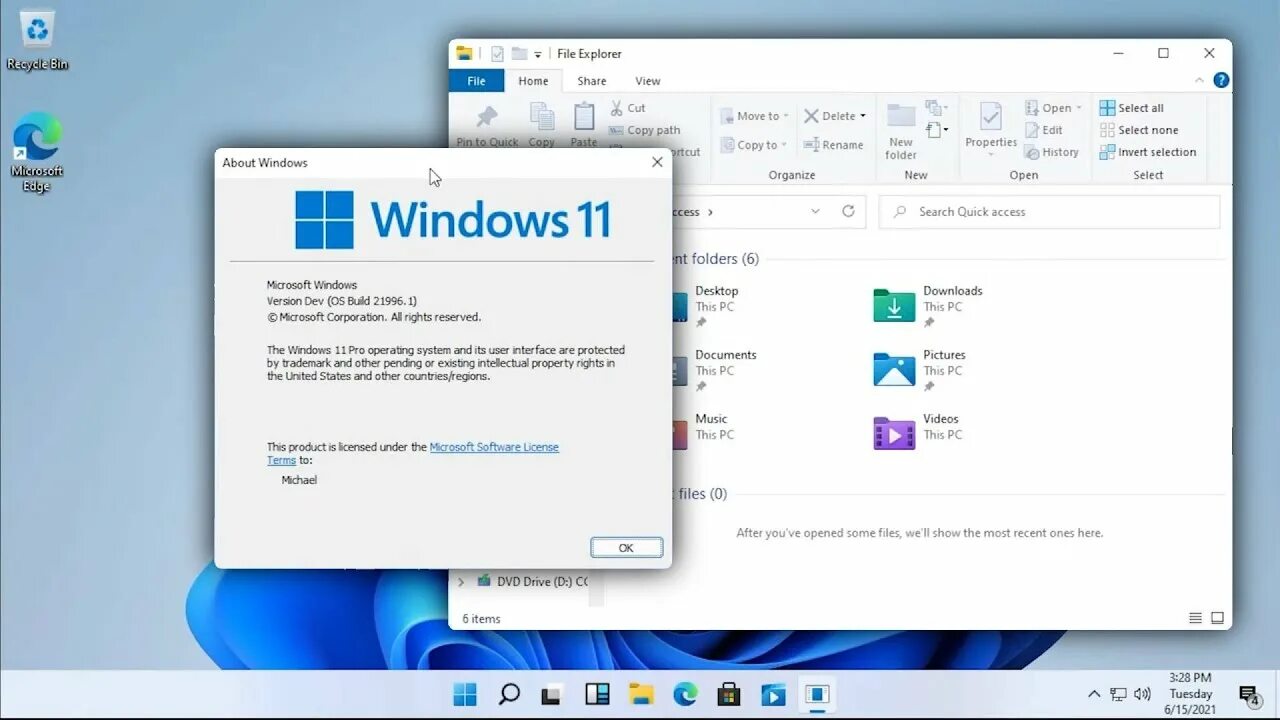
Task: Open Search from the taskbar
Action: (509, 694)
